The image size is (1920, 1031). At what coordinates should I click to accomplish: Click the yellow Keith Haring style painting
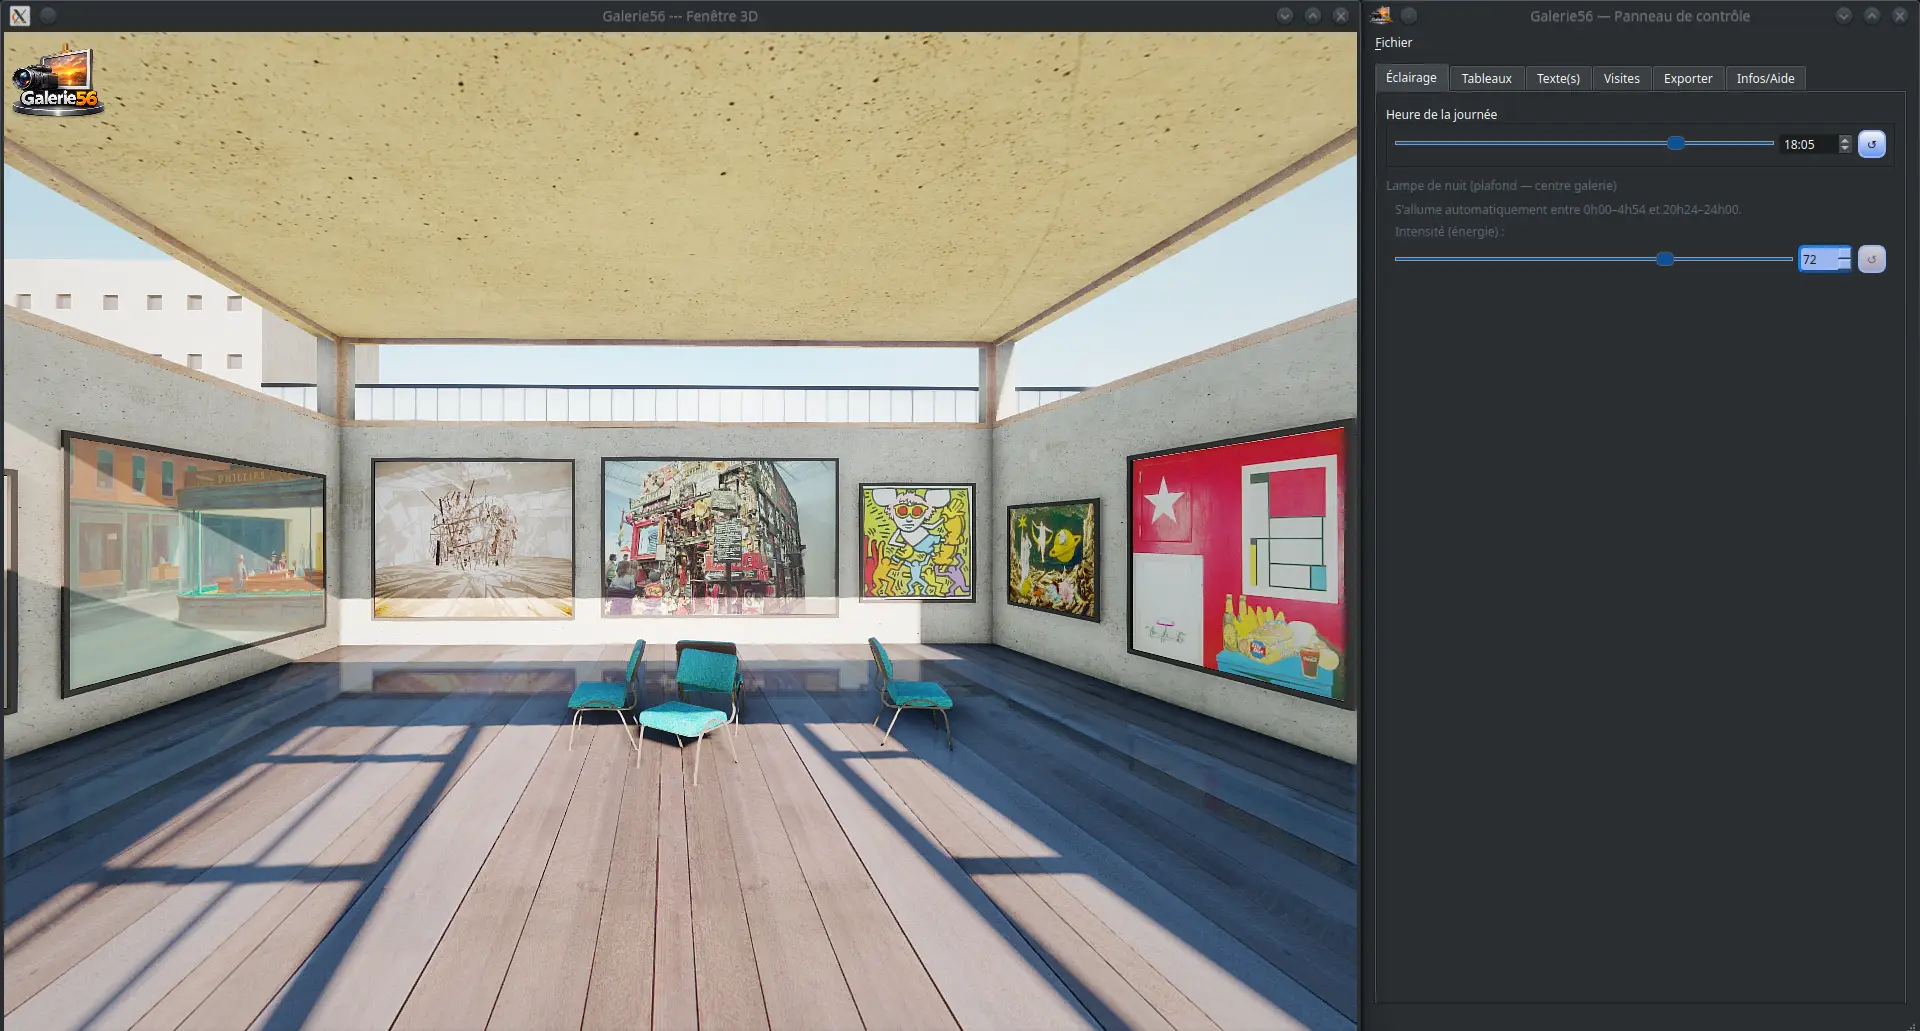click(917, 542)
